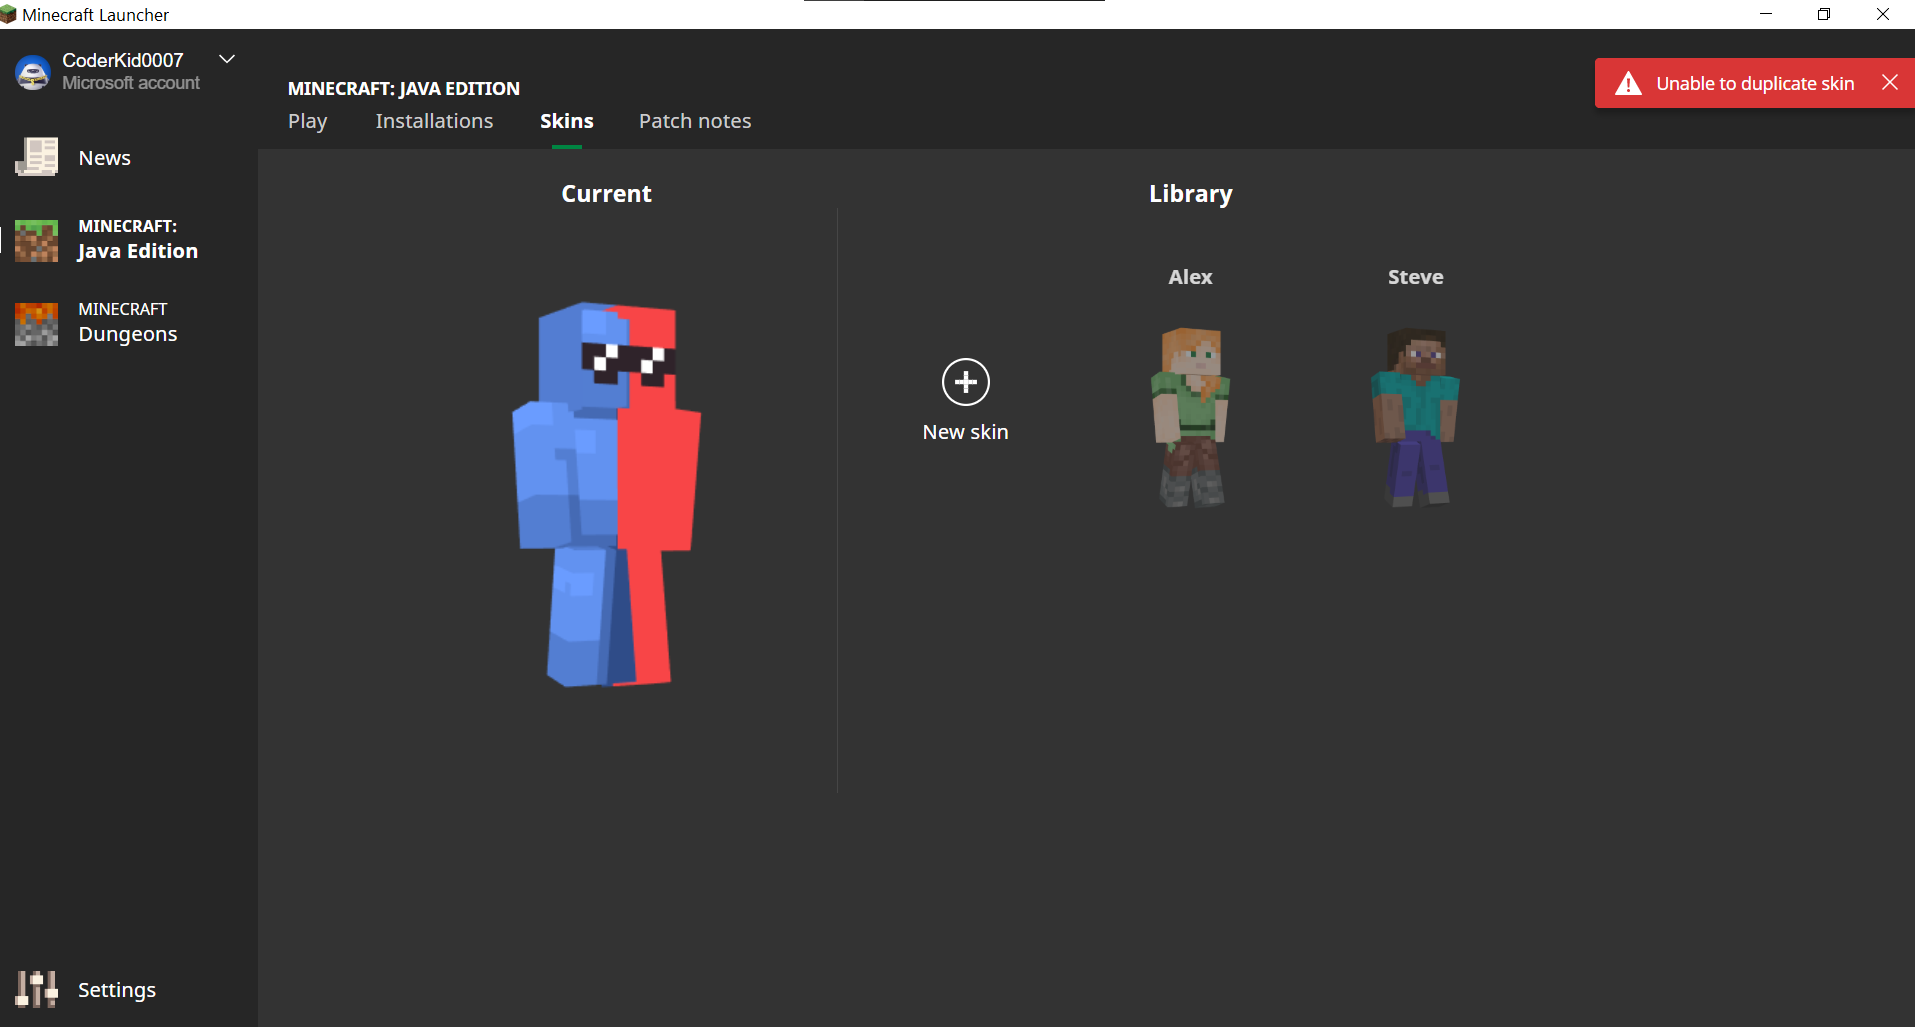Click the current blue and red skin

pos(607,494)
